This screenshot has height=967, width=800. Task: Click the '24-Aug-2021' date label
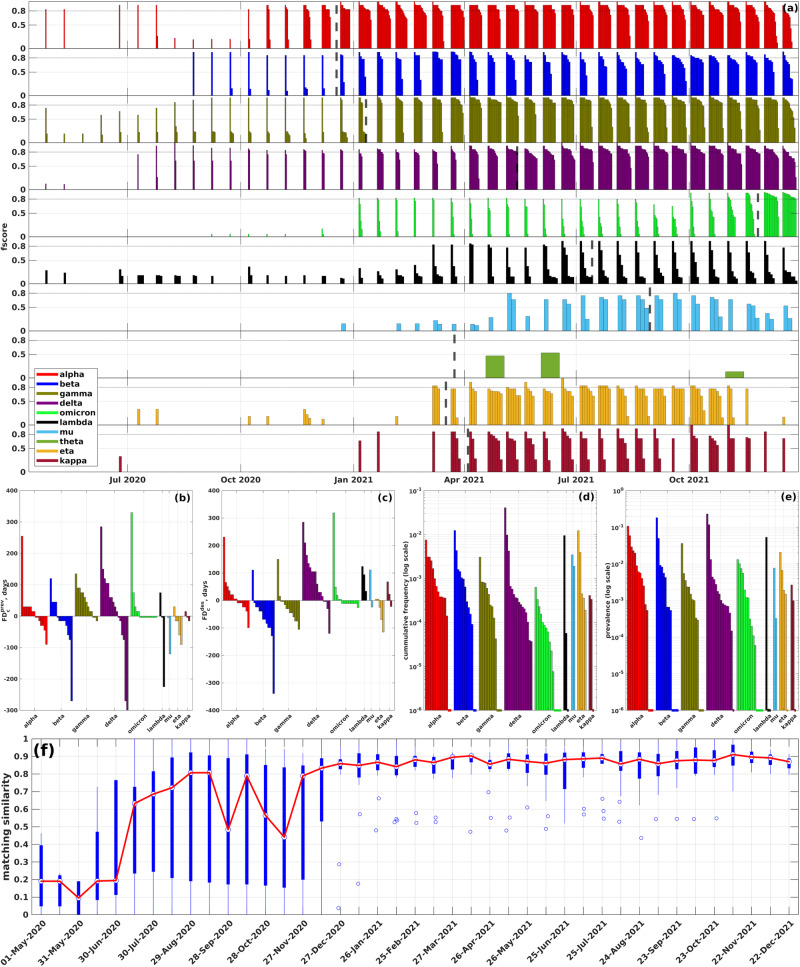[624, 942]
